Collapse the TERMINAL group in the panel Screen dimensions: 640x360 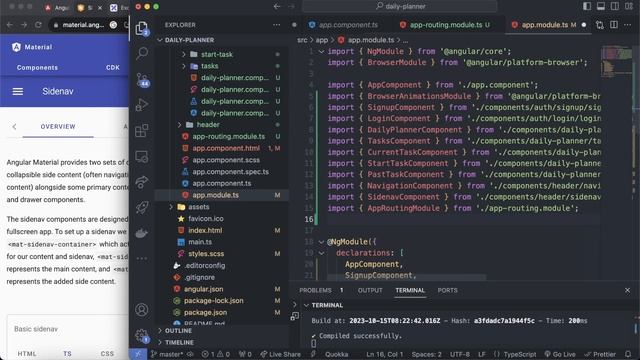(306, 305)
